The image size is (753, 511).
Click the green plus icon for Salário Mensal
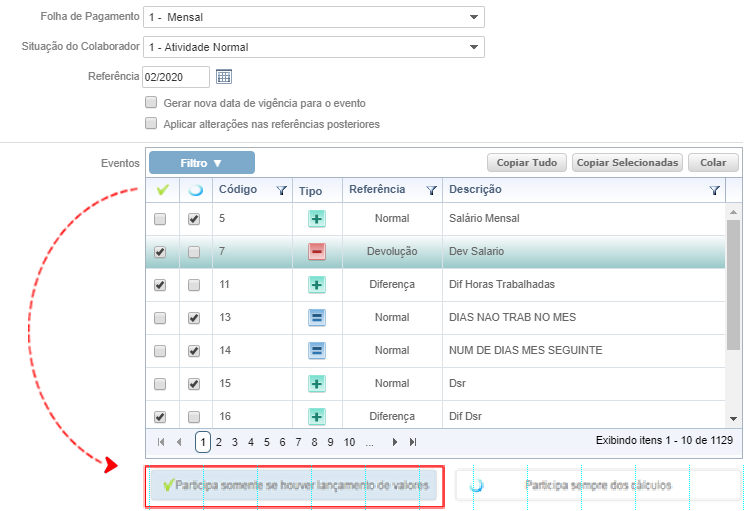click(x=317, y=219)
